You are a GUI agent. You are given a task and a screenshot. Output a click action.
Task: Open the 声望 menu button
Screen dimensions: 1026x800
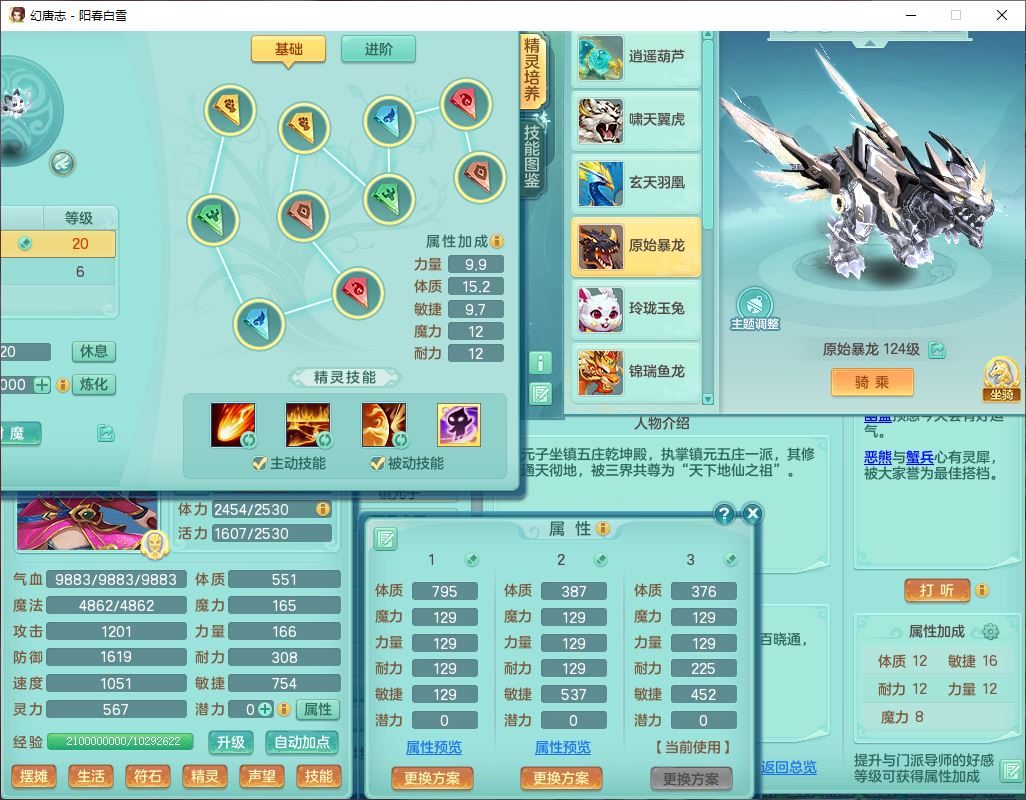point(262,776)
